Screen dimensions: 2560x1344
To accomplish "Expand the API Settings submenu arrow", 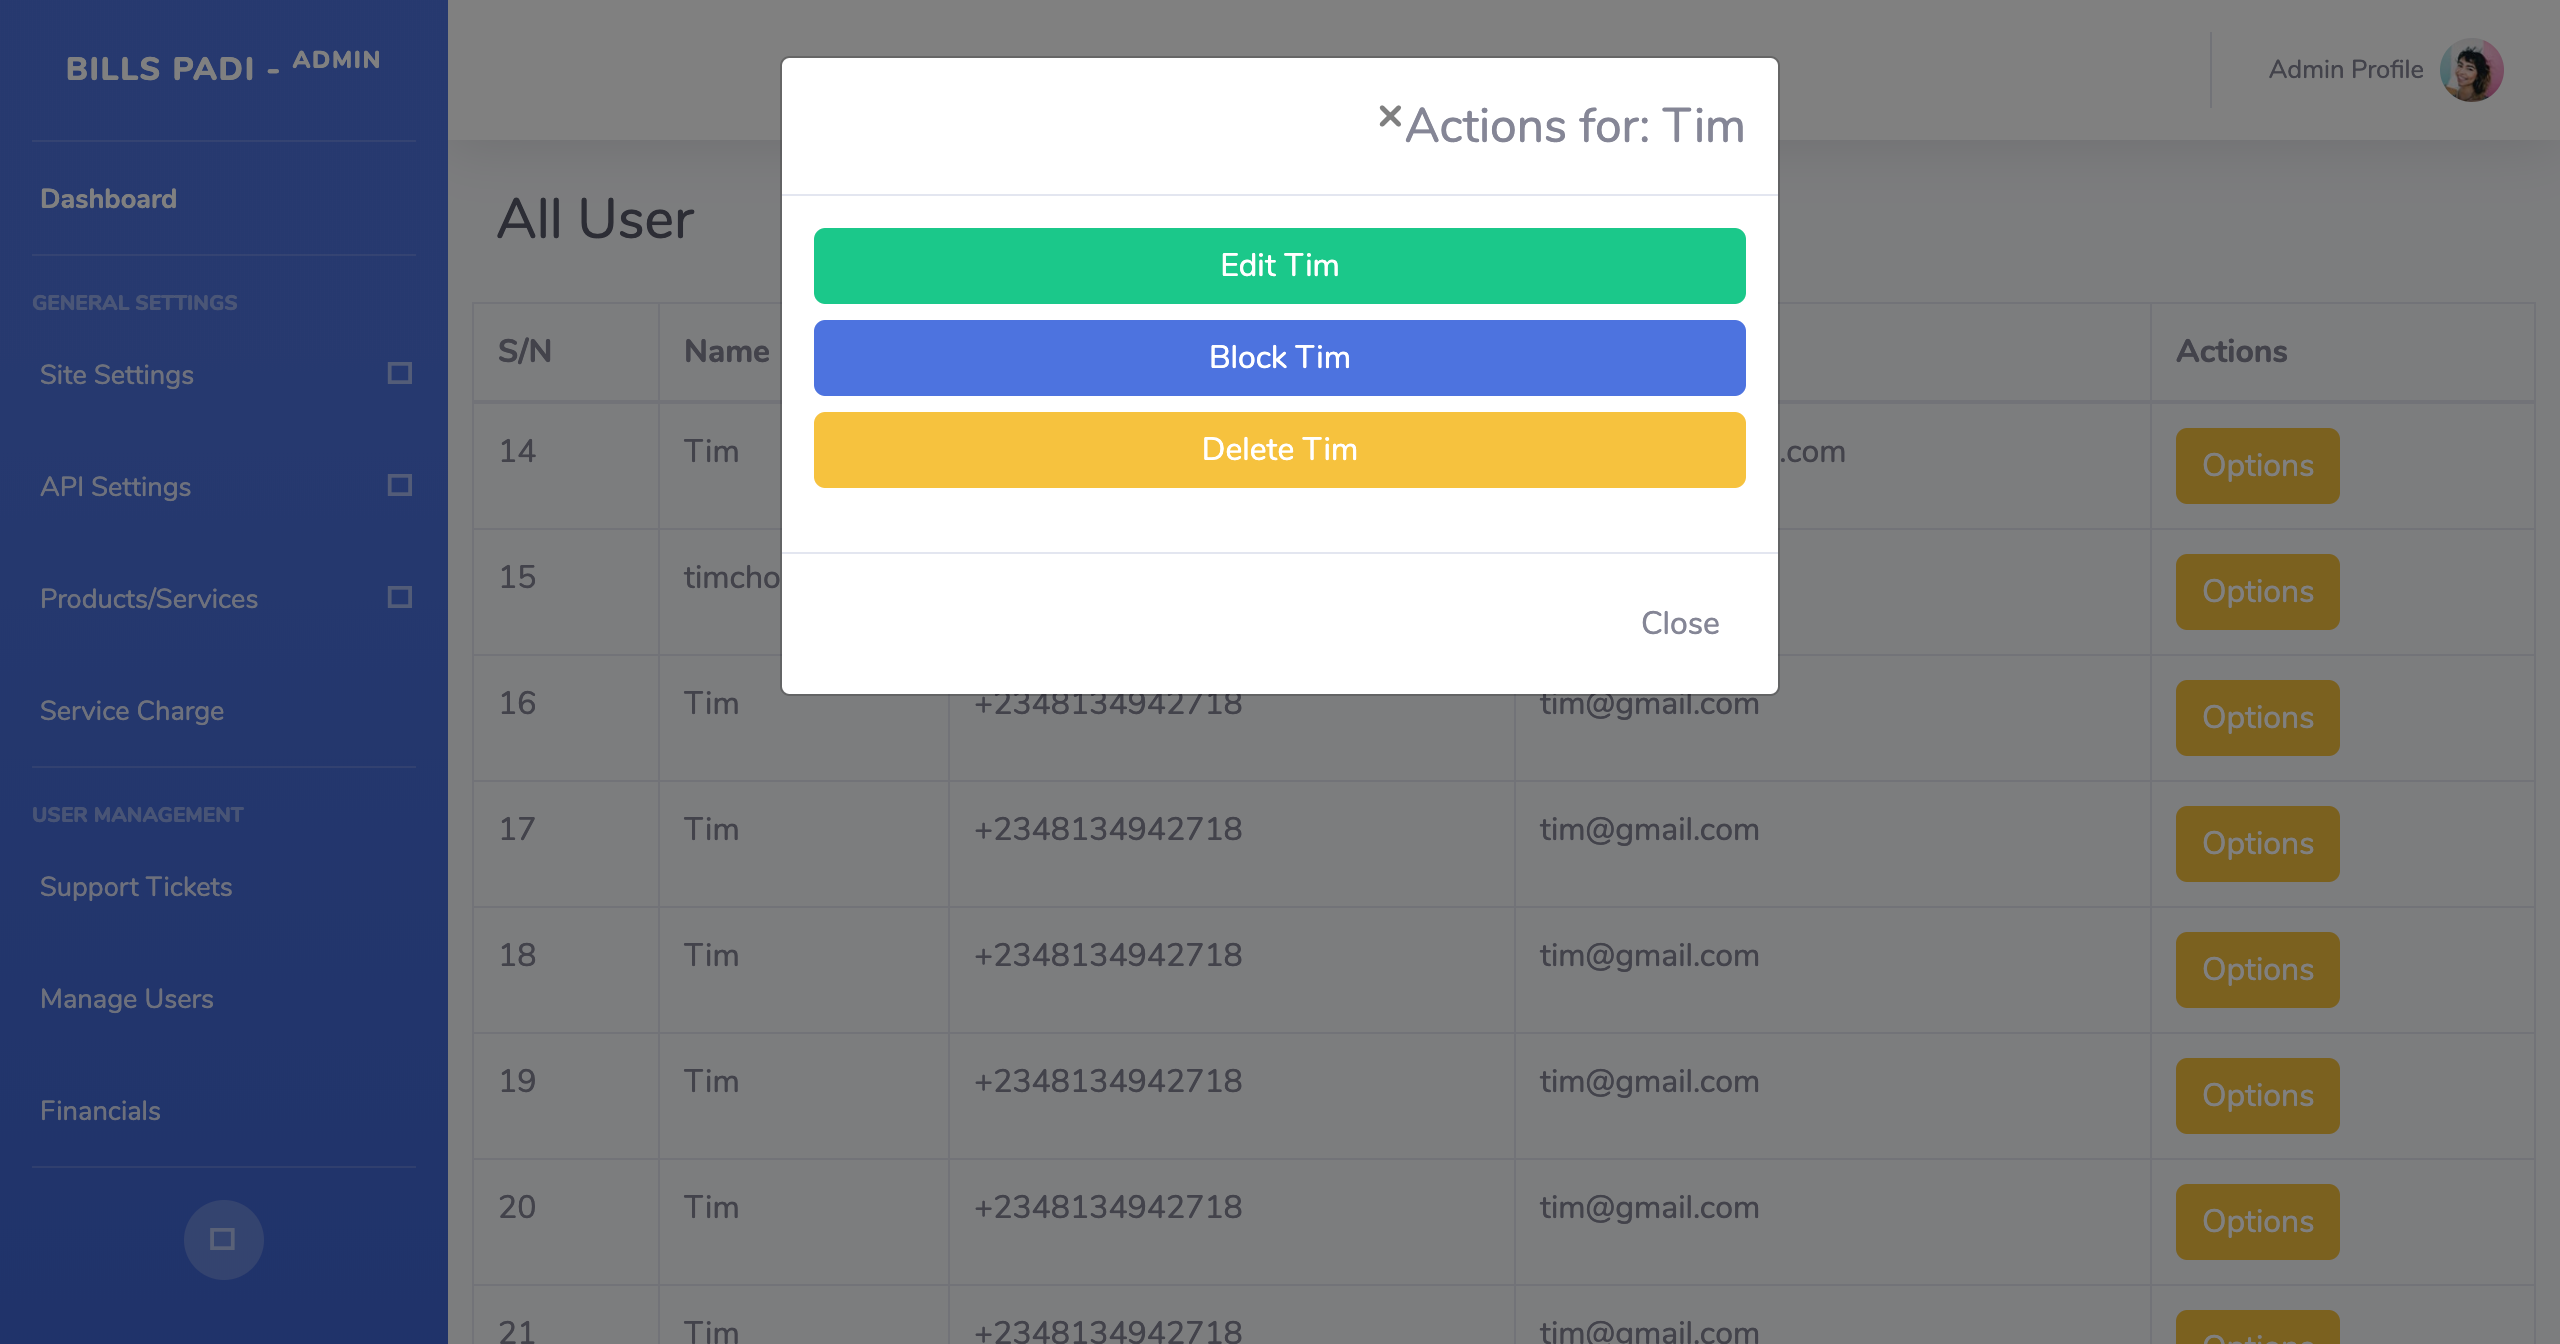I will pyautogui.click(x=400, y=485).
